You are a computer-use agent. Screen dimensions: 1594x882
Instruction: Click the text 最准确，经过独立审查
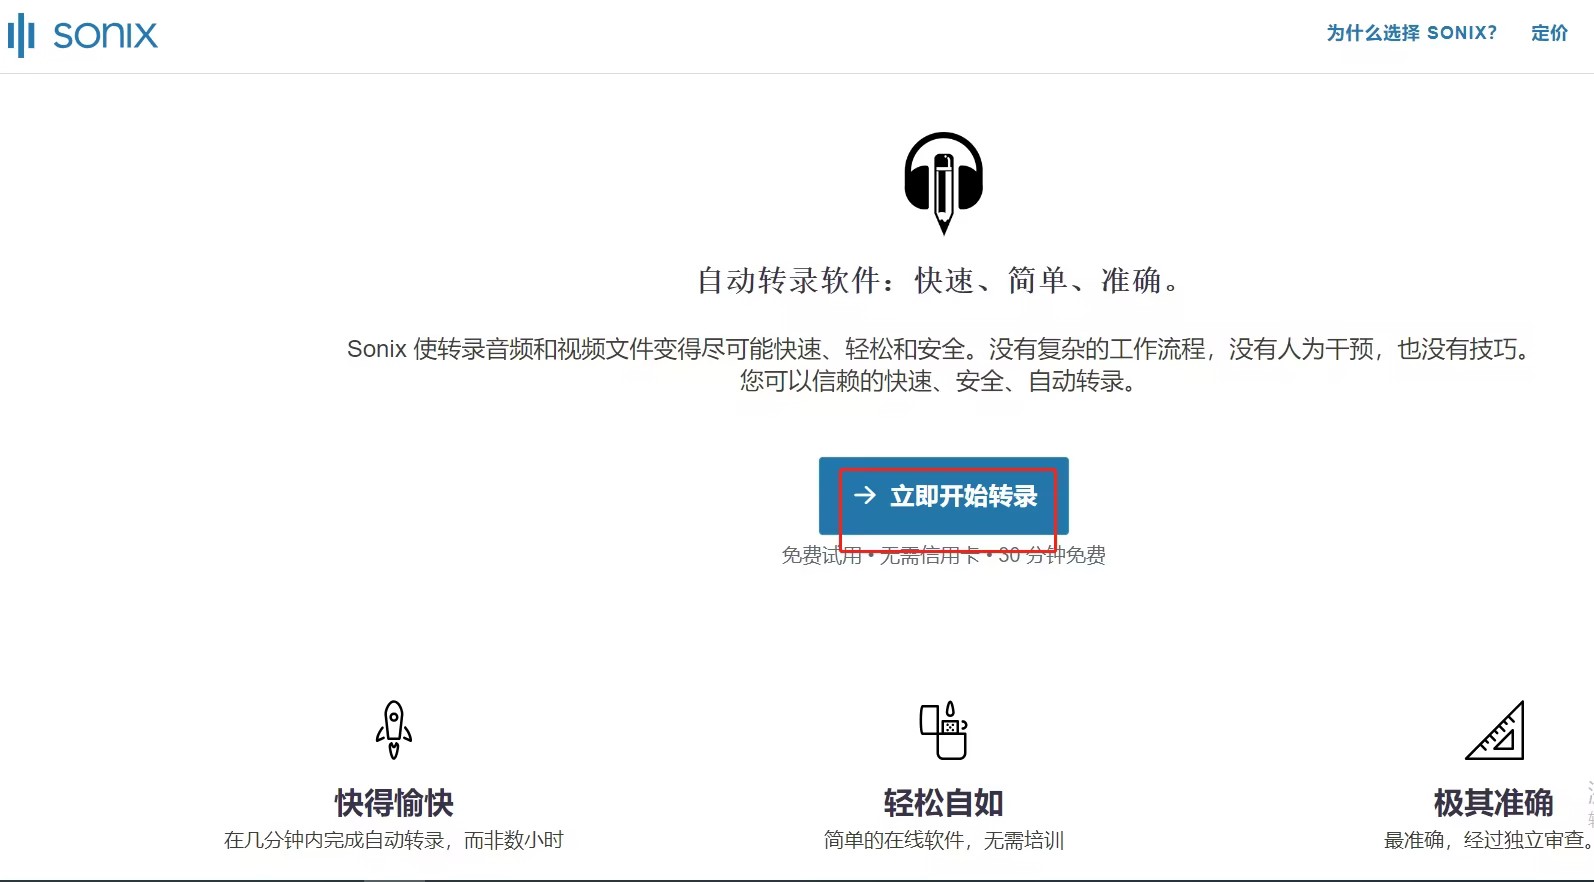click(x=1488, y=840)
